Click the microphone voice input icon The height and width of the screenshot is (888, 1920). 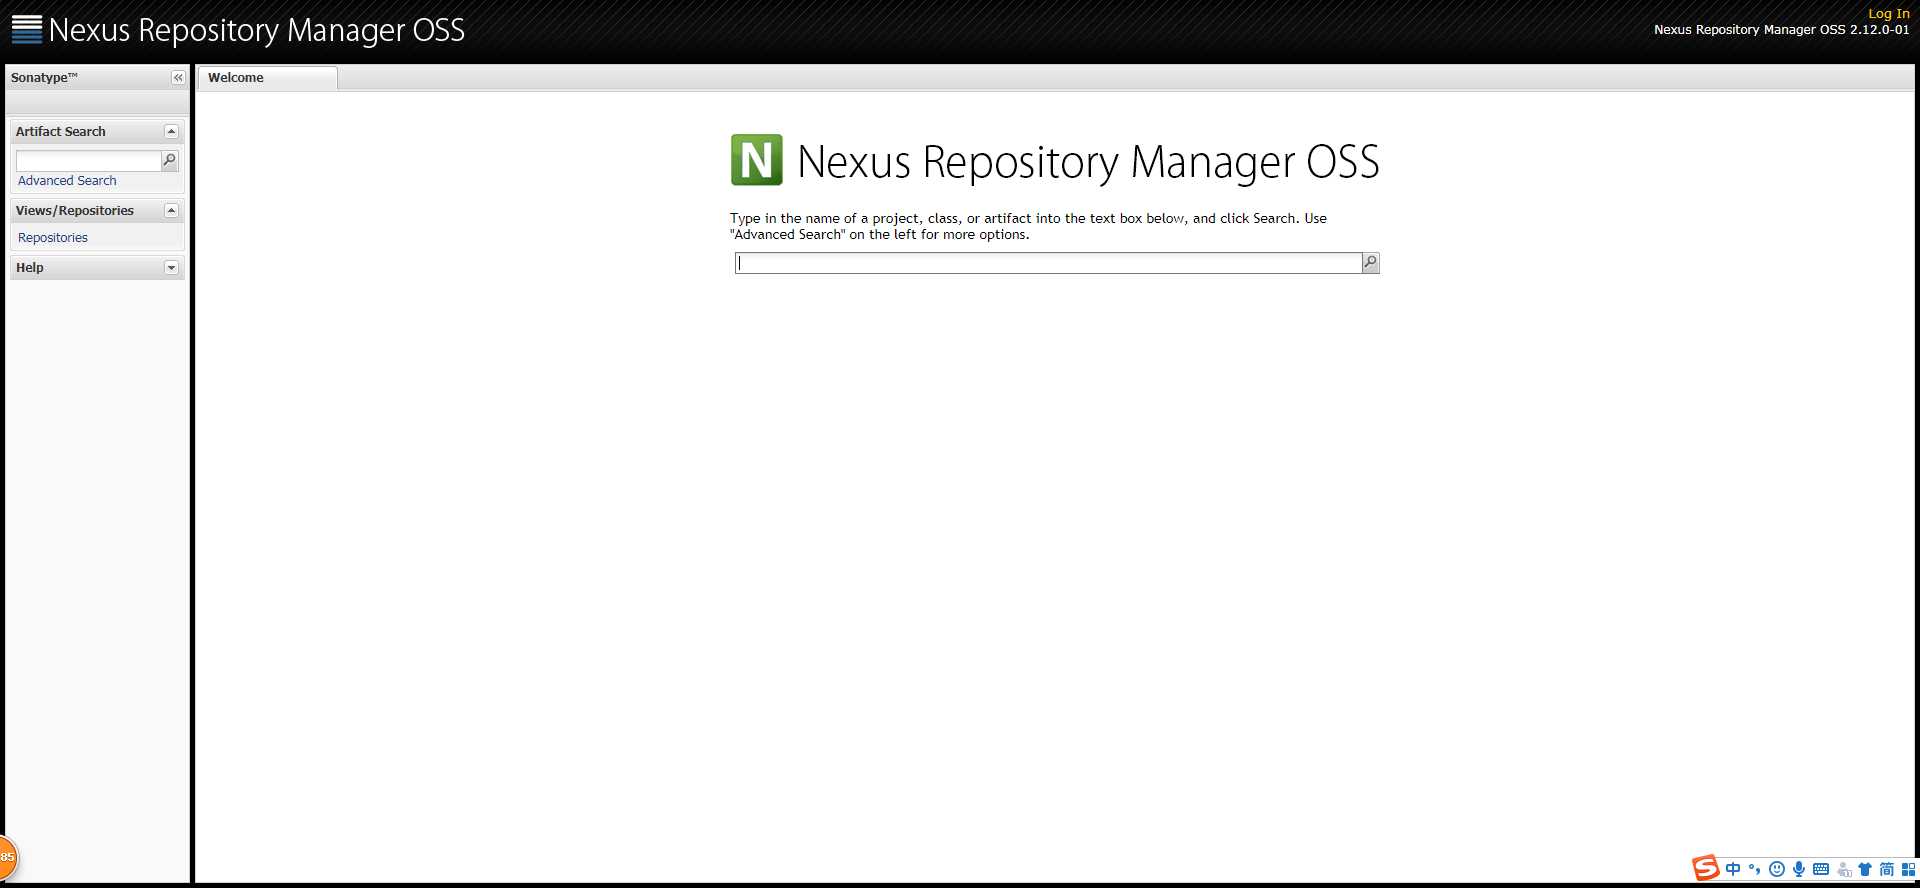click(1799, 869)
